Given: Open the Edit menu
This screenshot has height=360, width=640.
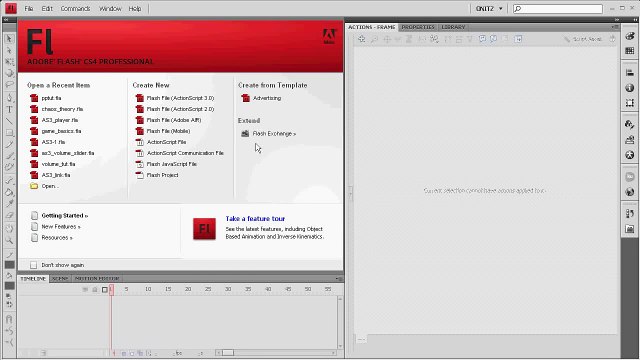Looking at the screenshot, I should pyautogui.click(x=47, y=9).
